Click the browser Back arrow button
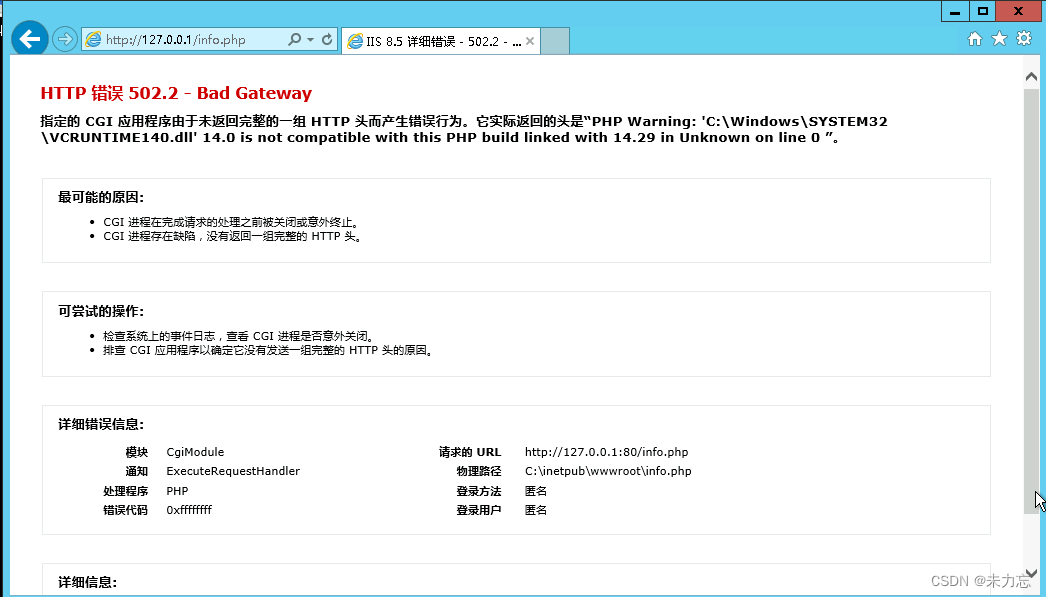 pyautogui.click(x=29, y=39)
